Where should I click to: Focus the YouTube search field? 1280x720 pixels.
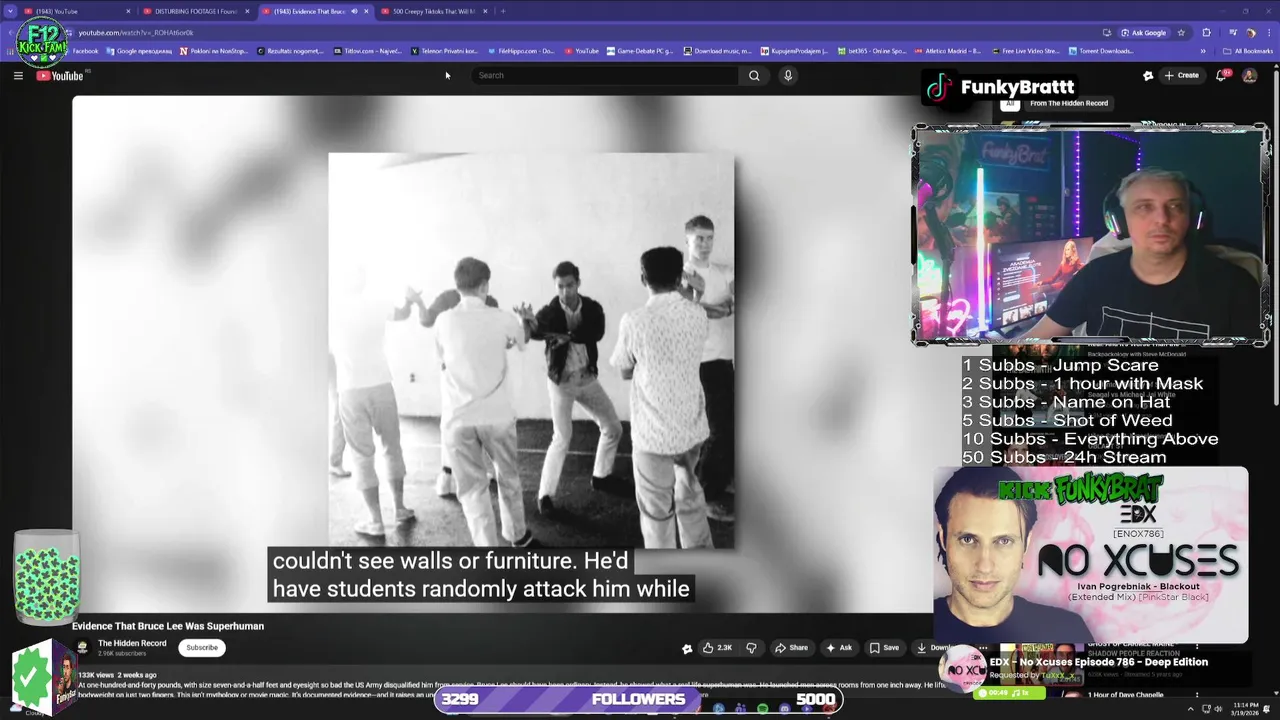(605, 75)
